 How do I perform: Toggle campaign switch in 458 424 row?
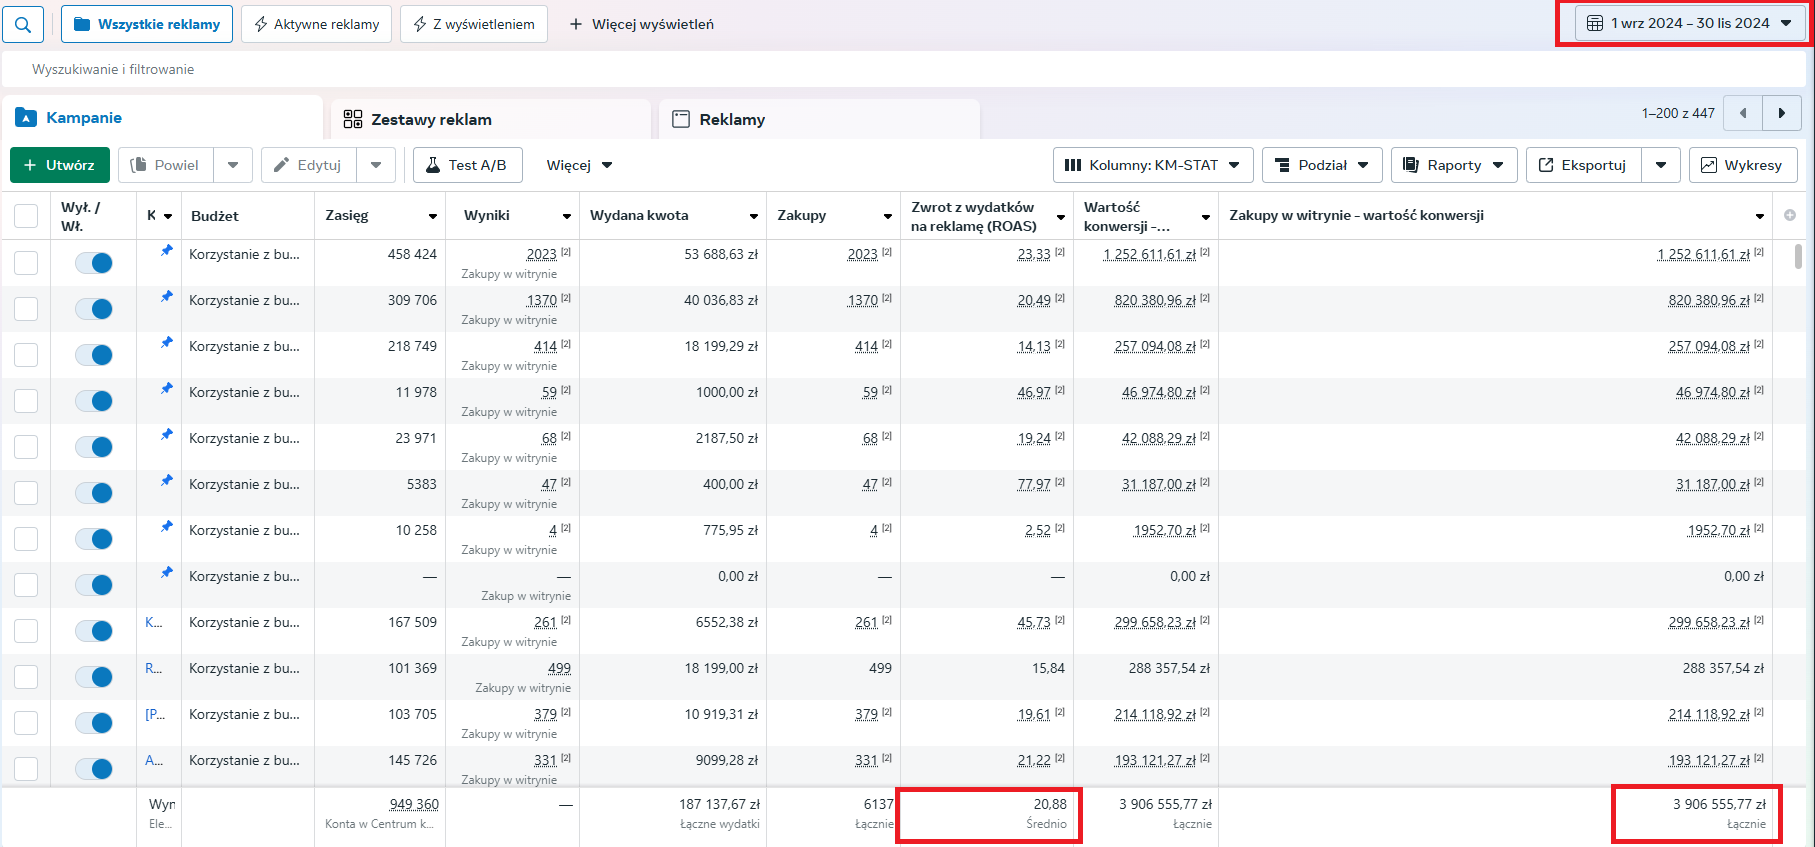coord(94,263)
